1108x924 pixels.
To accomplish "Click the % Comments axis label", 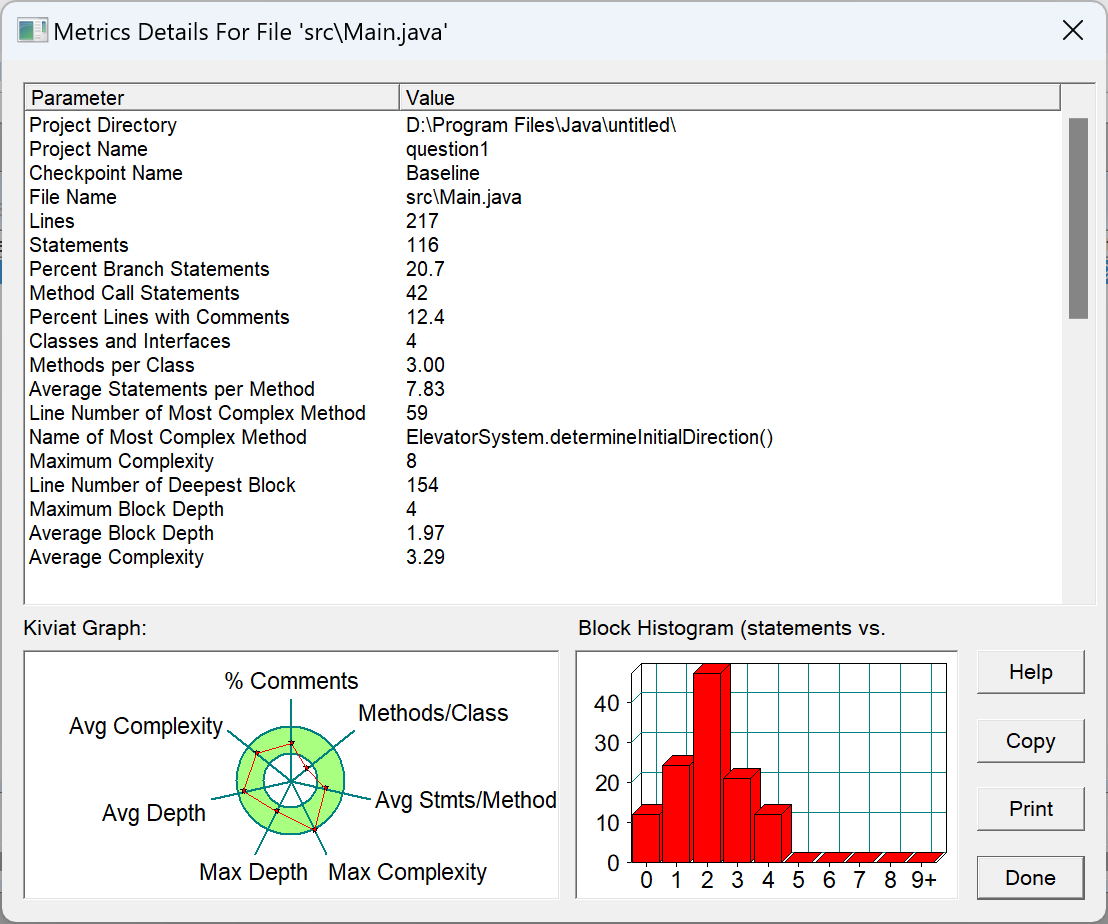I will (x=291, y=680).
